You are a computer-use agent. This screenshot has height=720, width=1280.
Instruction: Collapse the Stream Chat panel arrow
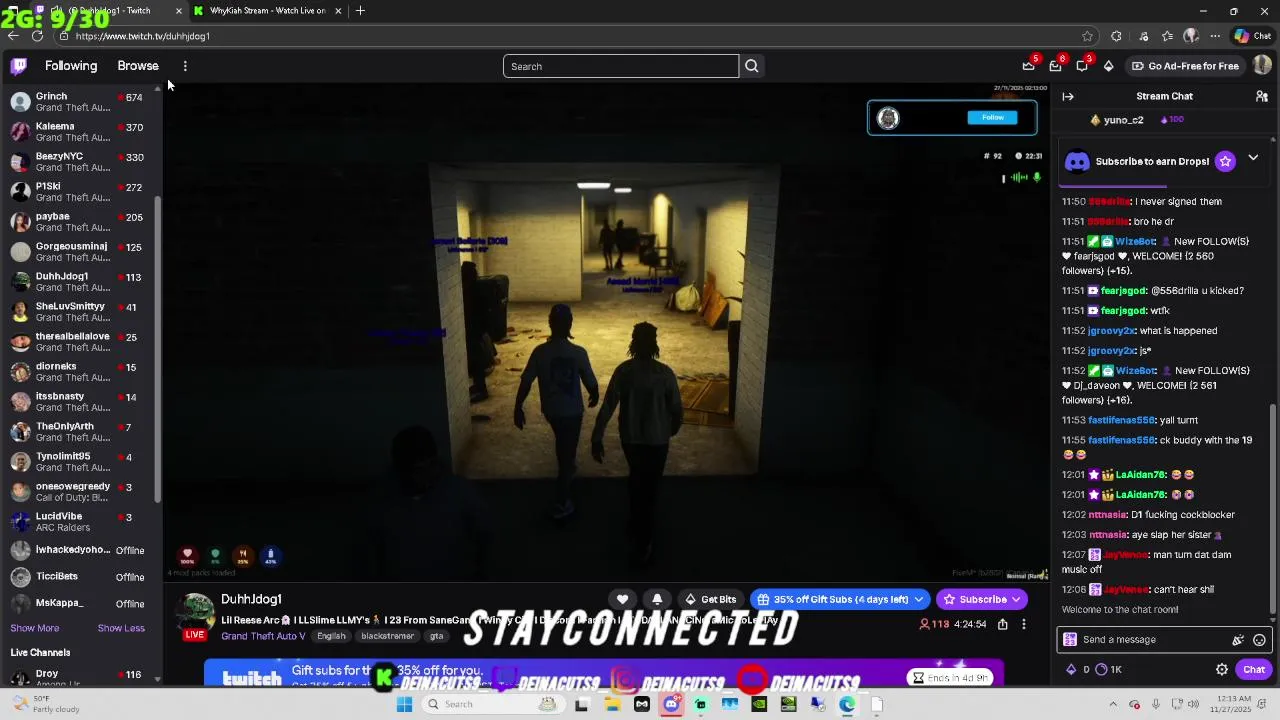[1068, 97]
